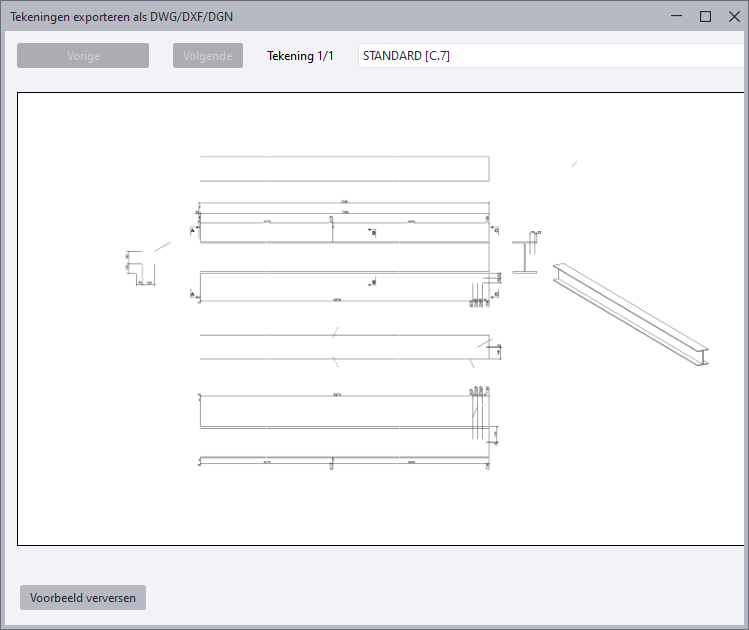Click the topmost beam rectangle in preview

(x=344, y=169)
